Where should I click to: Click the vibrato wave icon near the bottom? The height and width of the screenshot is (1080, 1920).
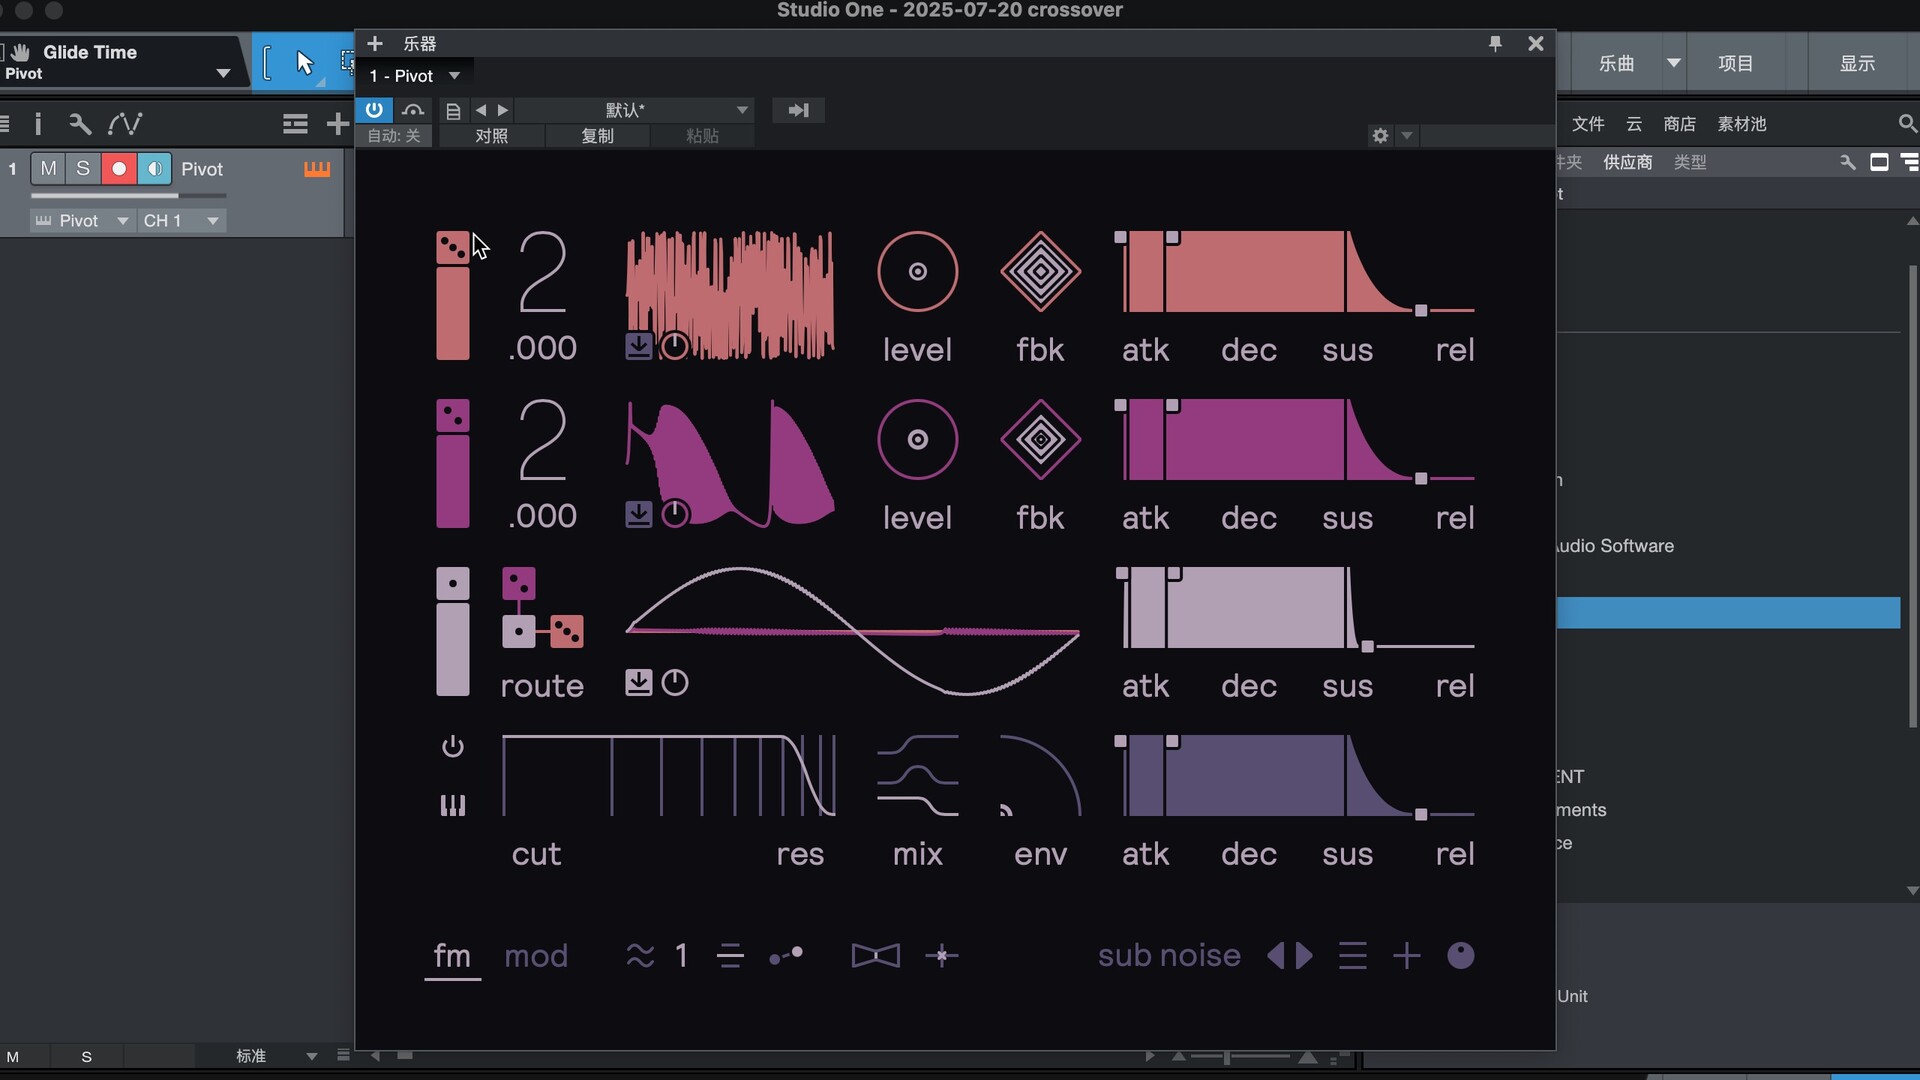click(640, 956)
